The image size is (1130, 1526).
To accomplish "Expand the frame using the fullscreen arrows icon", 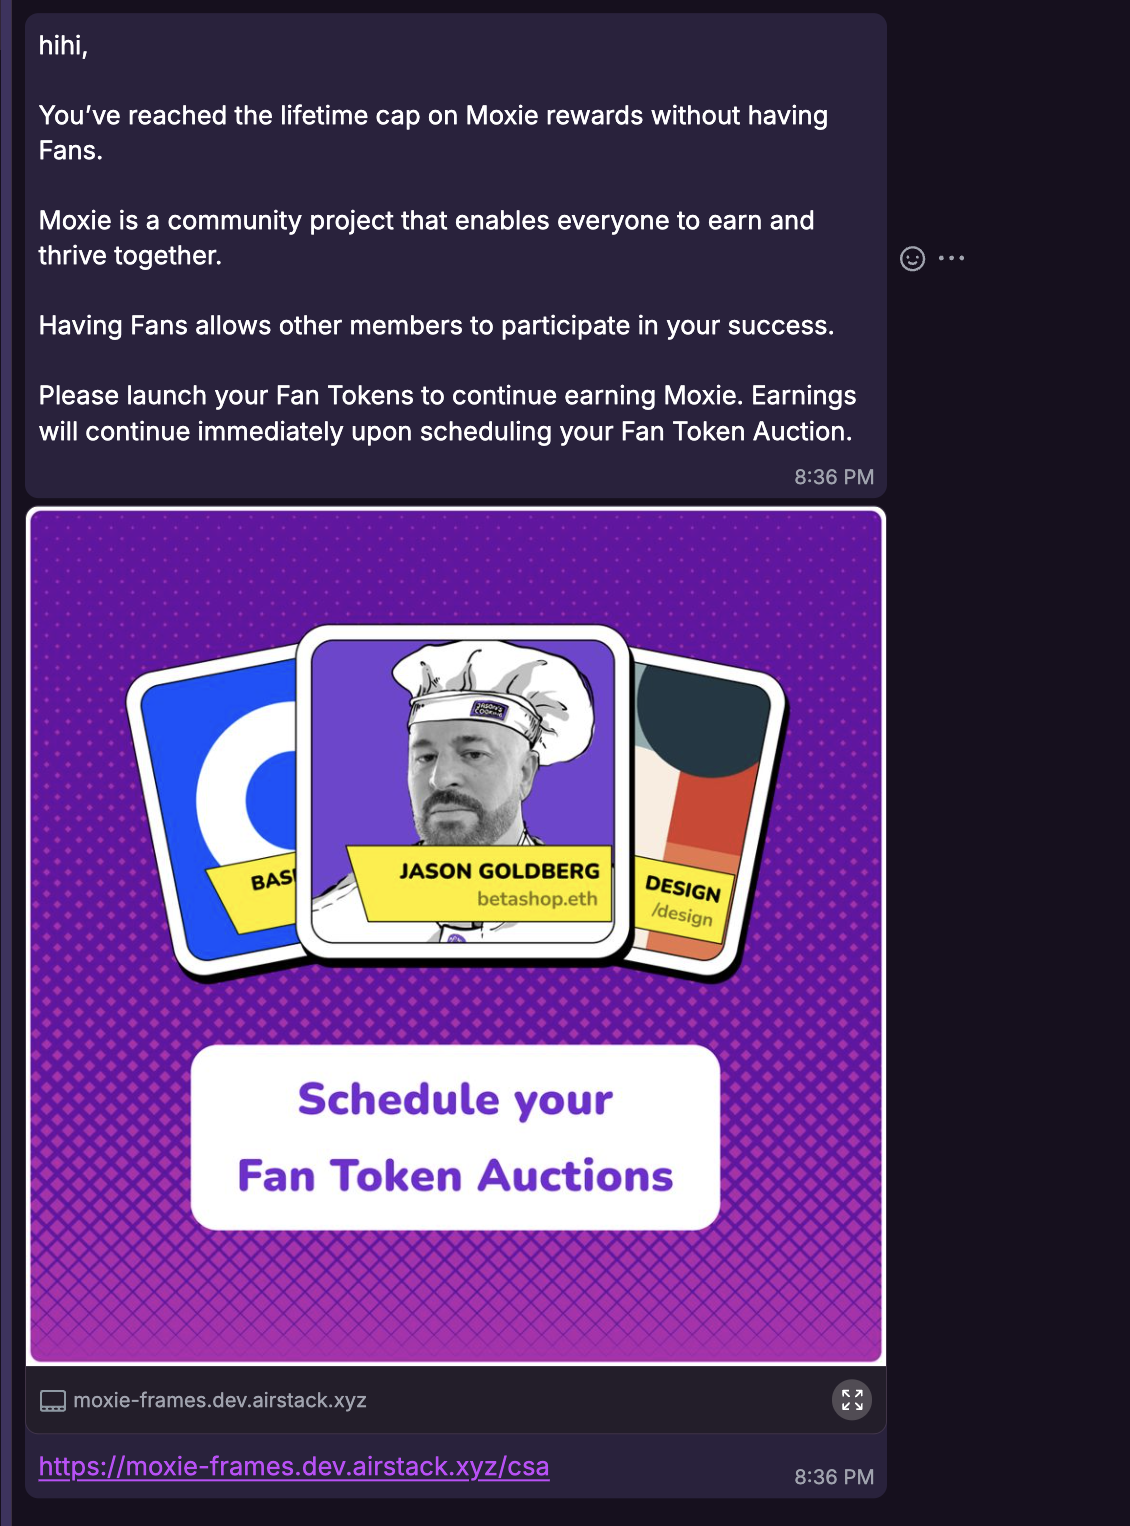I will [x=852, y=1400].
